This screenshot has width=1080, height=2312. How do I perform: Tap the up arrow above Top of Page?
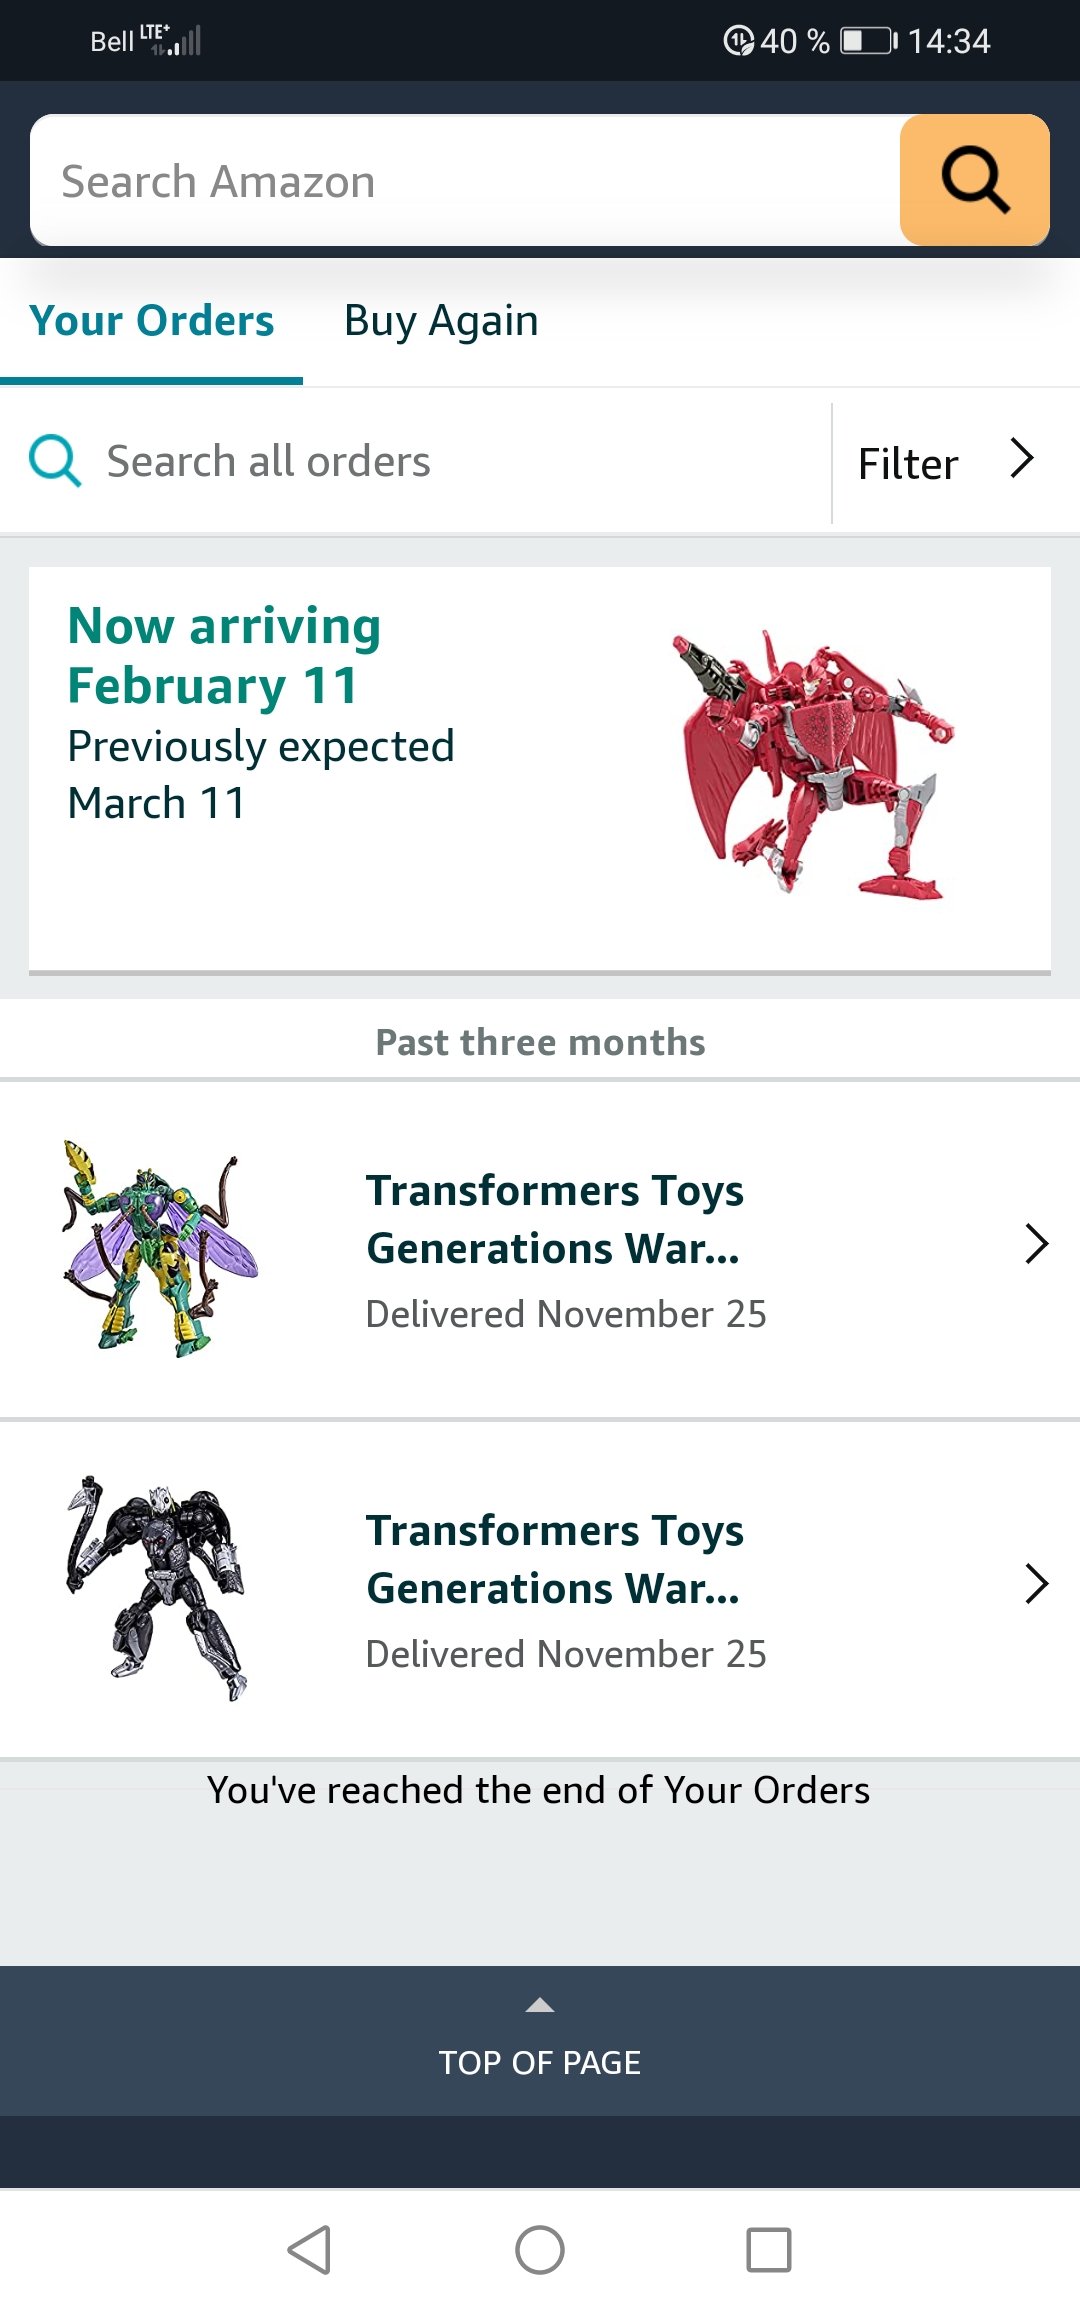point(540,2004)
